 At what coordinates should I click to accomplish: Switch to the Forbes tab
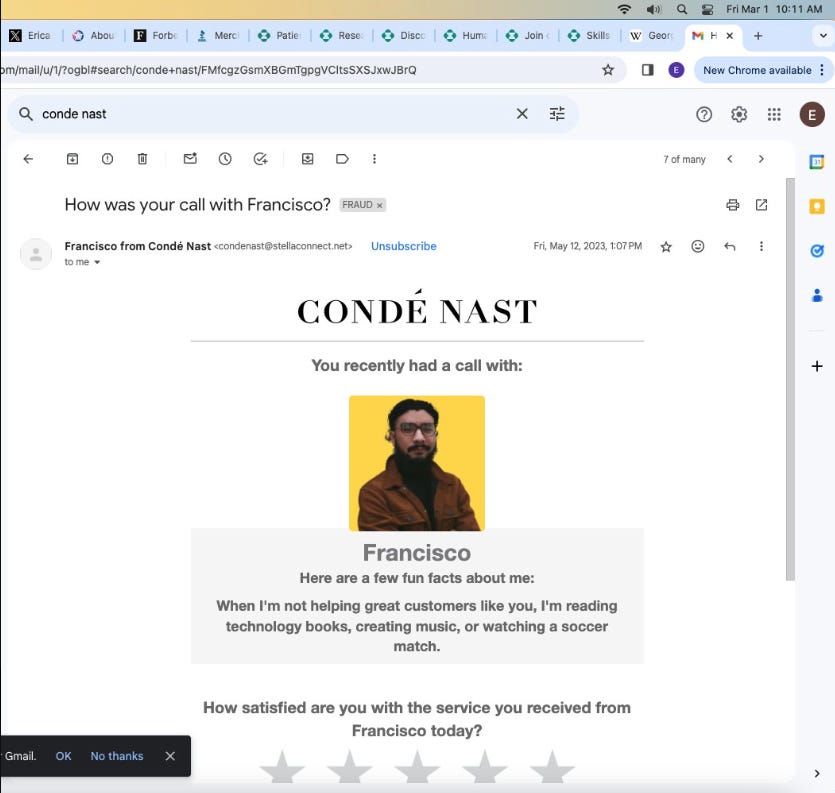pos(155,36)
